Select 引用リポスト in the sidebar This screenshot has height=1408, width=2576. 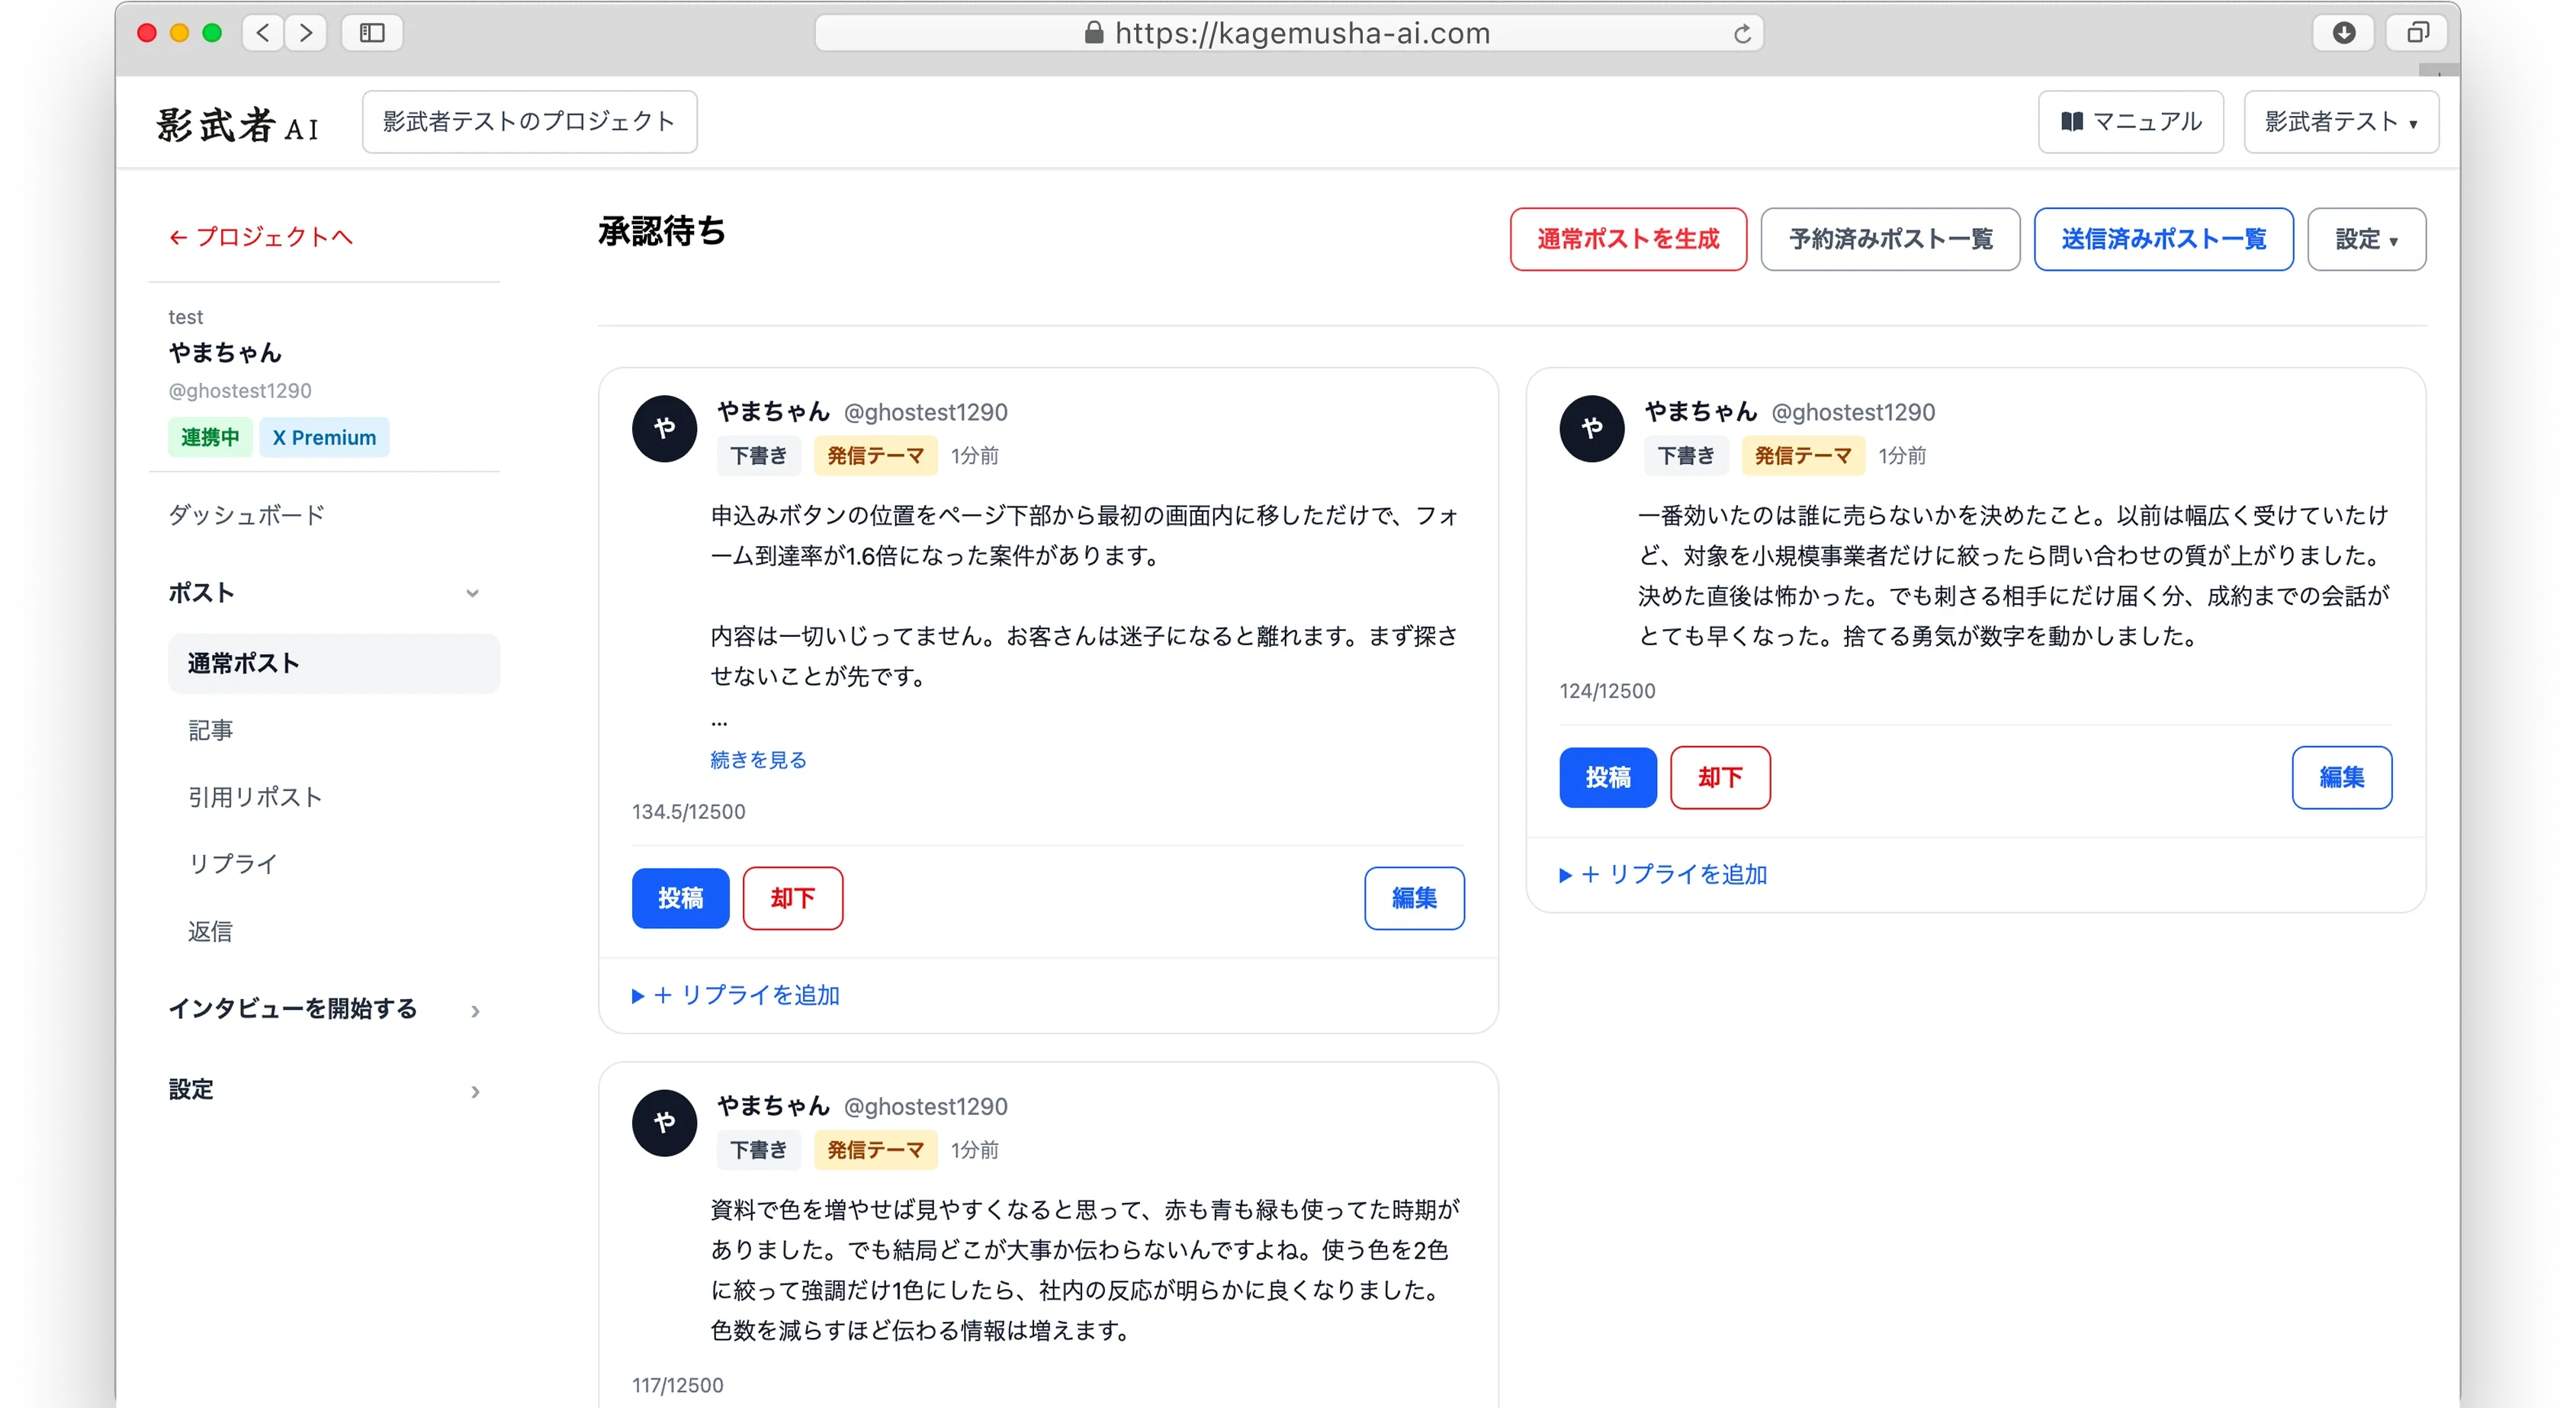(255, 796)
